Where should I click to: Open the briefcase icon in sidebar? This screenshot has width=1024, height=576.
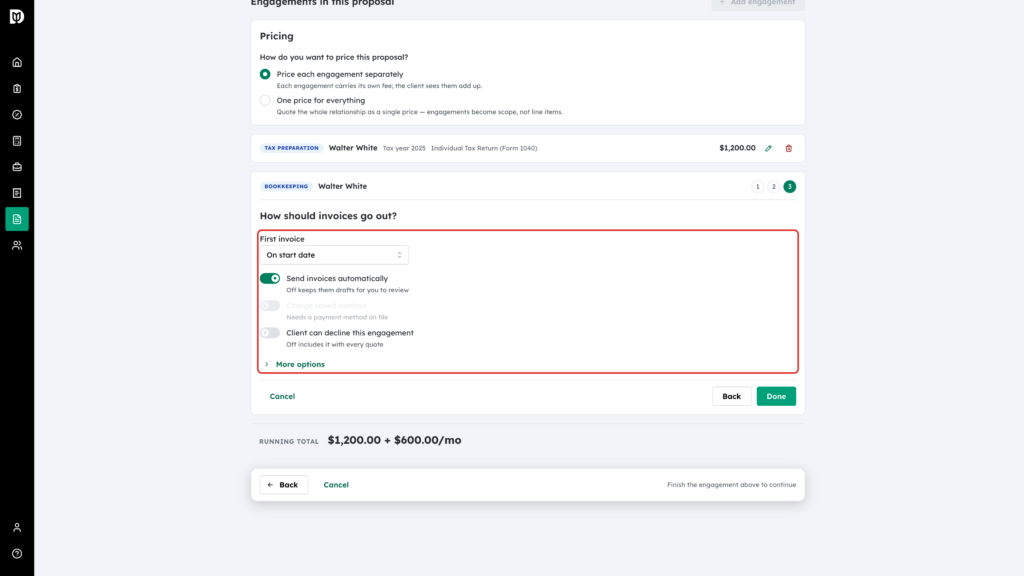tap(17, 167)
